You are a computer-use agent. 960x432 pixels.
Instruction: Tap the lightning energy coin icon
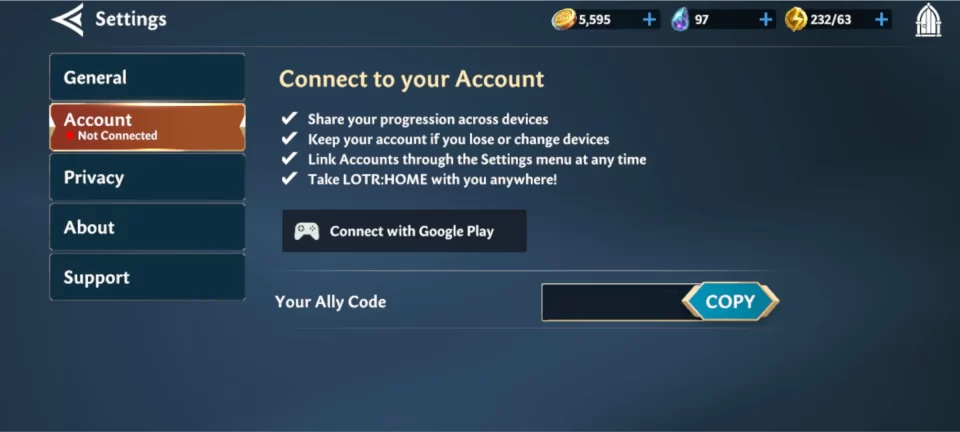pyautogui.click(x=796, y=20)
